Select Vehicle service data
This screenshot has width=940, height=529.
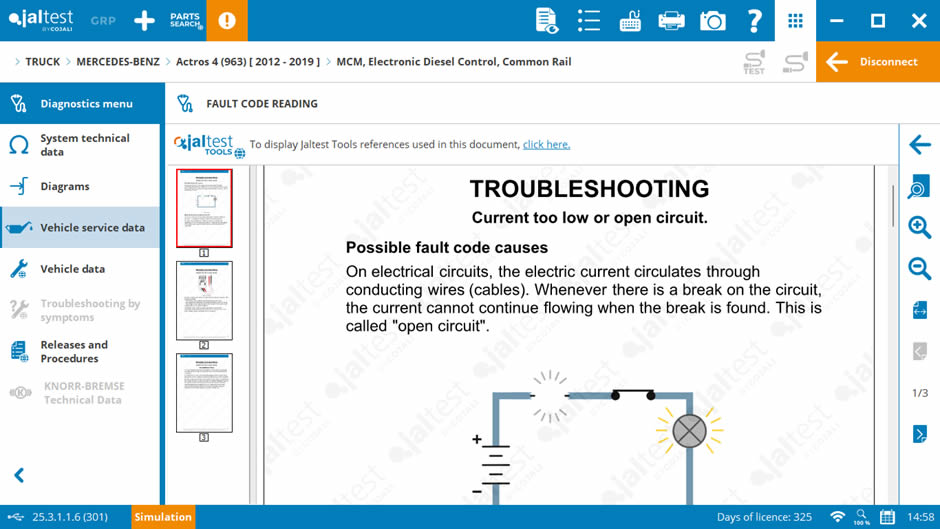coord(80,227)
